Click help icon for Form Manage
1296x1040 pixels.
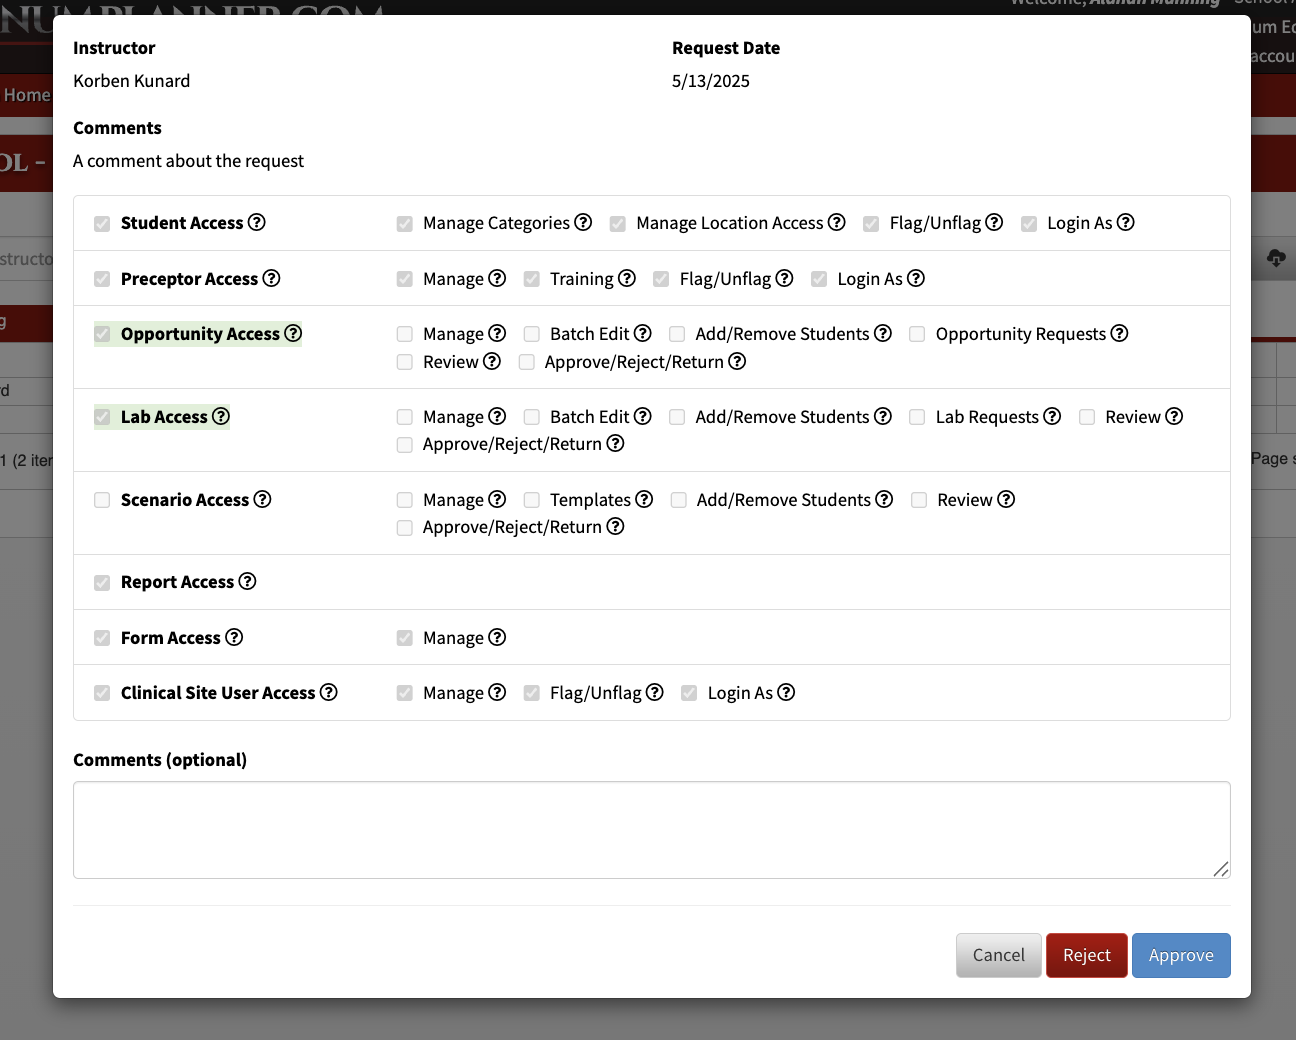[x=497, y=637]
